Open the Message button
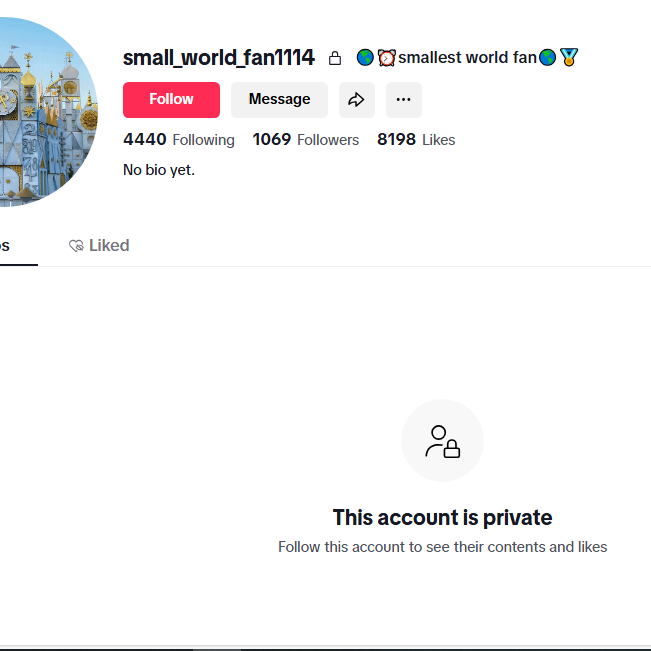 point(279,100)
